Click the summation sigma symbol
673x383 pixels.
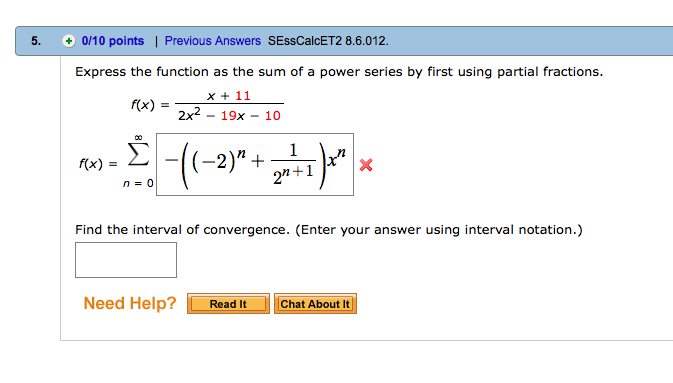click(138, 155)
